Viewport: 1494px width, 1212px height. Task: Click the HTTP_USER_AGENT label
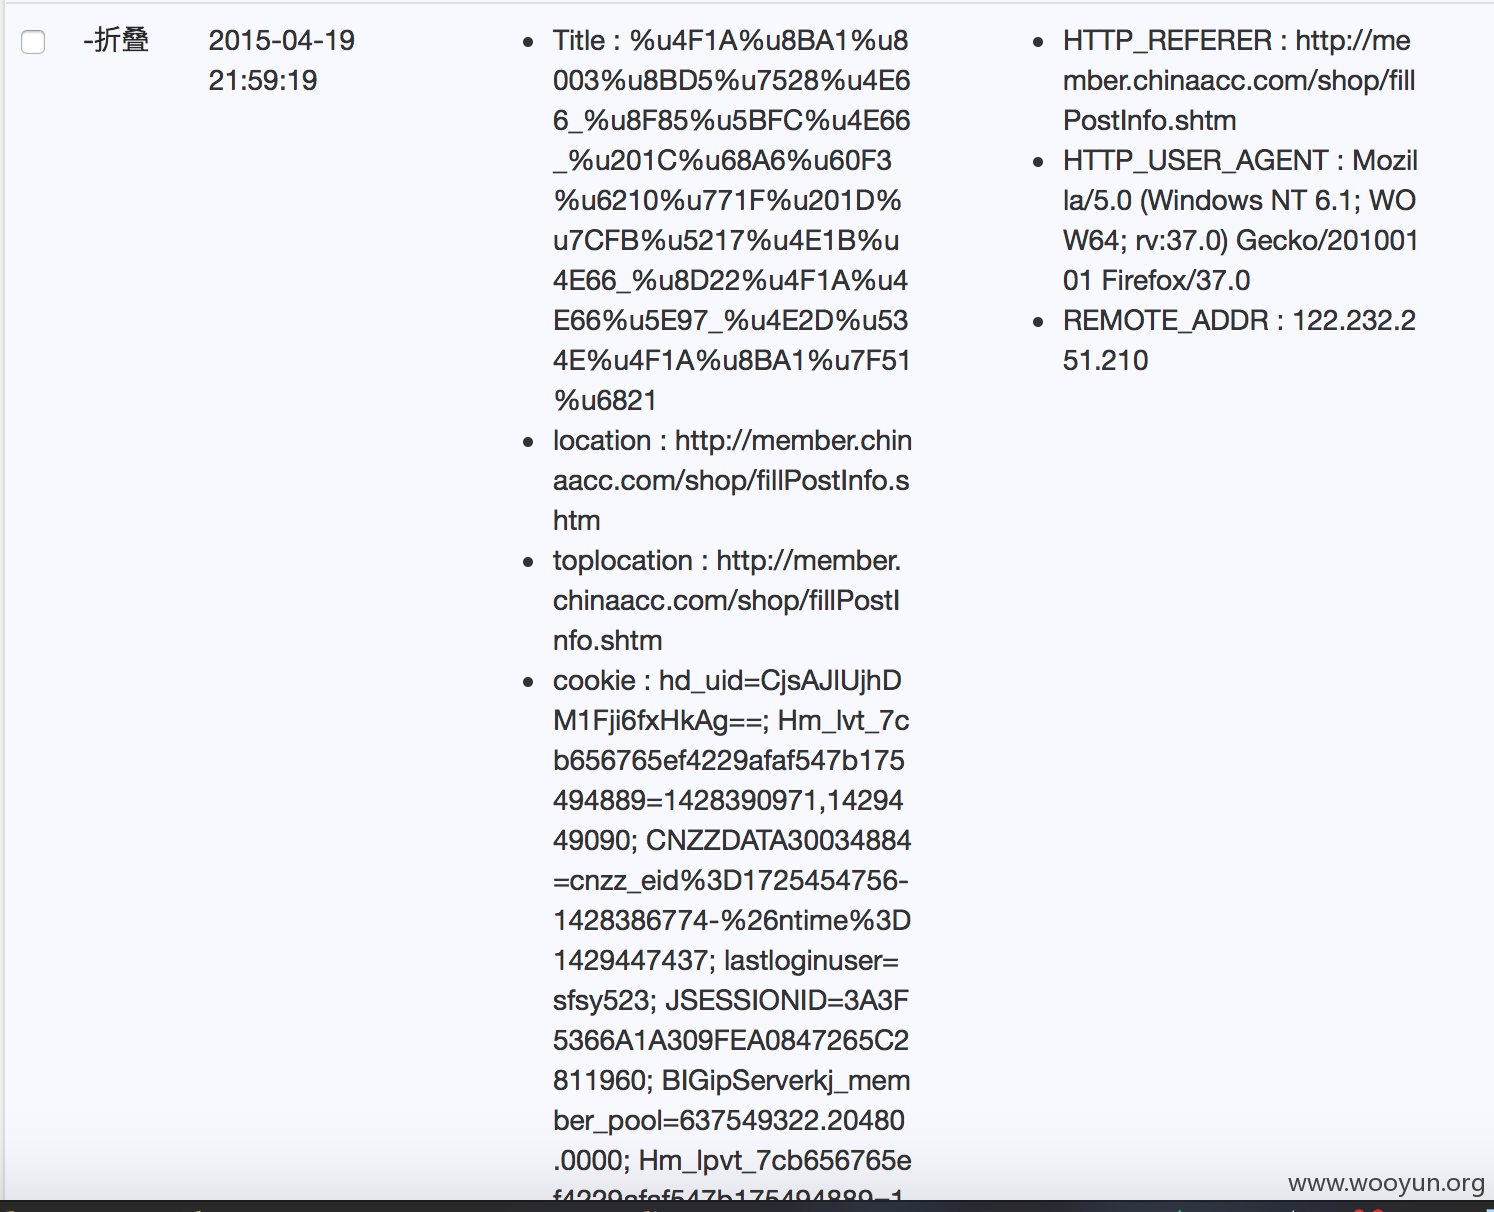[1196, 160]
